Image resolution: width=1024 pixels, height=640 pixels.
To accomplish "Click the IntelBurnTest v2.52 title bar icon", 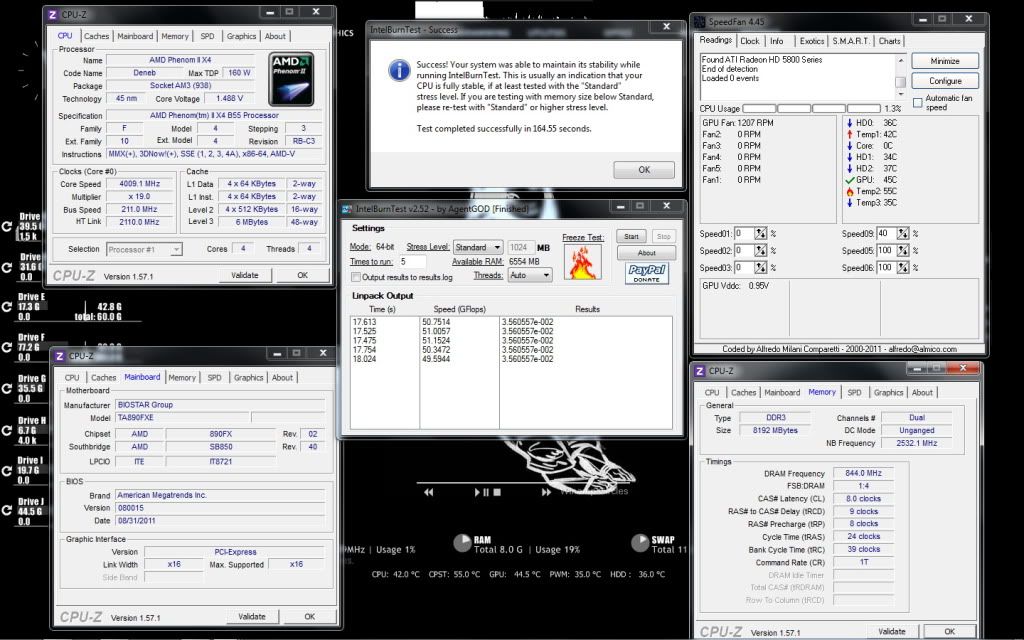I will tap(347, 209).
